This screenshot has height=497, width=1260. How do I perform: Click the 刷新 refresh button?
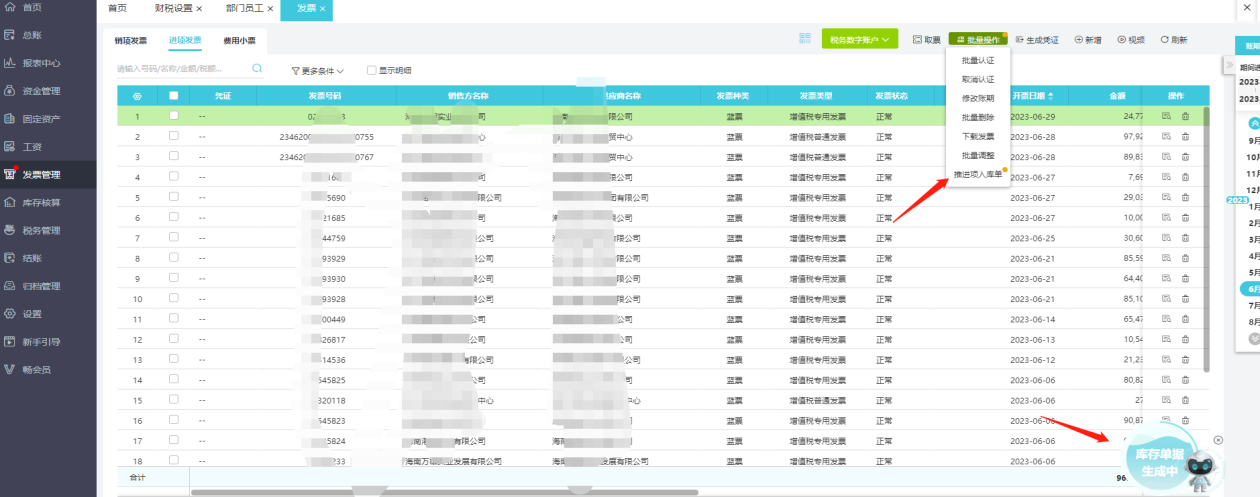[x=1174, y=40]
